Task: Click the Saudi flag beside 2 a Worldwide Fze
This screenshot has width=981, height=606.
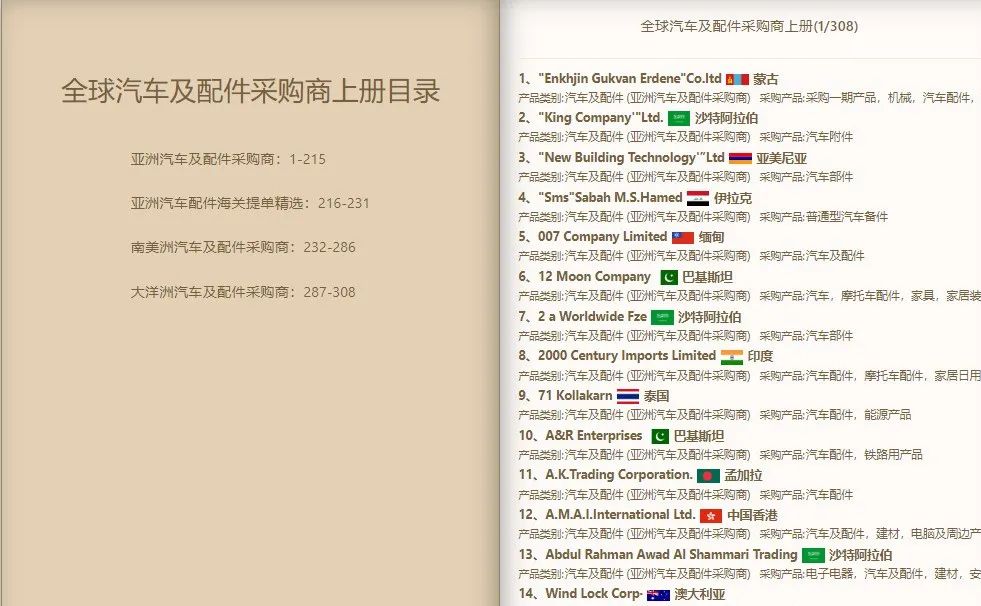Action: (662, 317)
